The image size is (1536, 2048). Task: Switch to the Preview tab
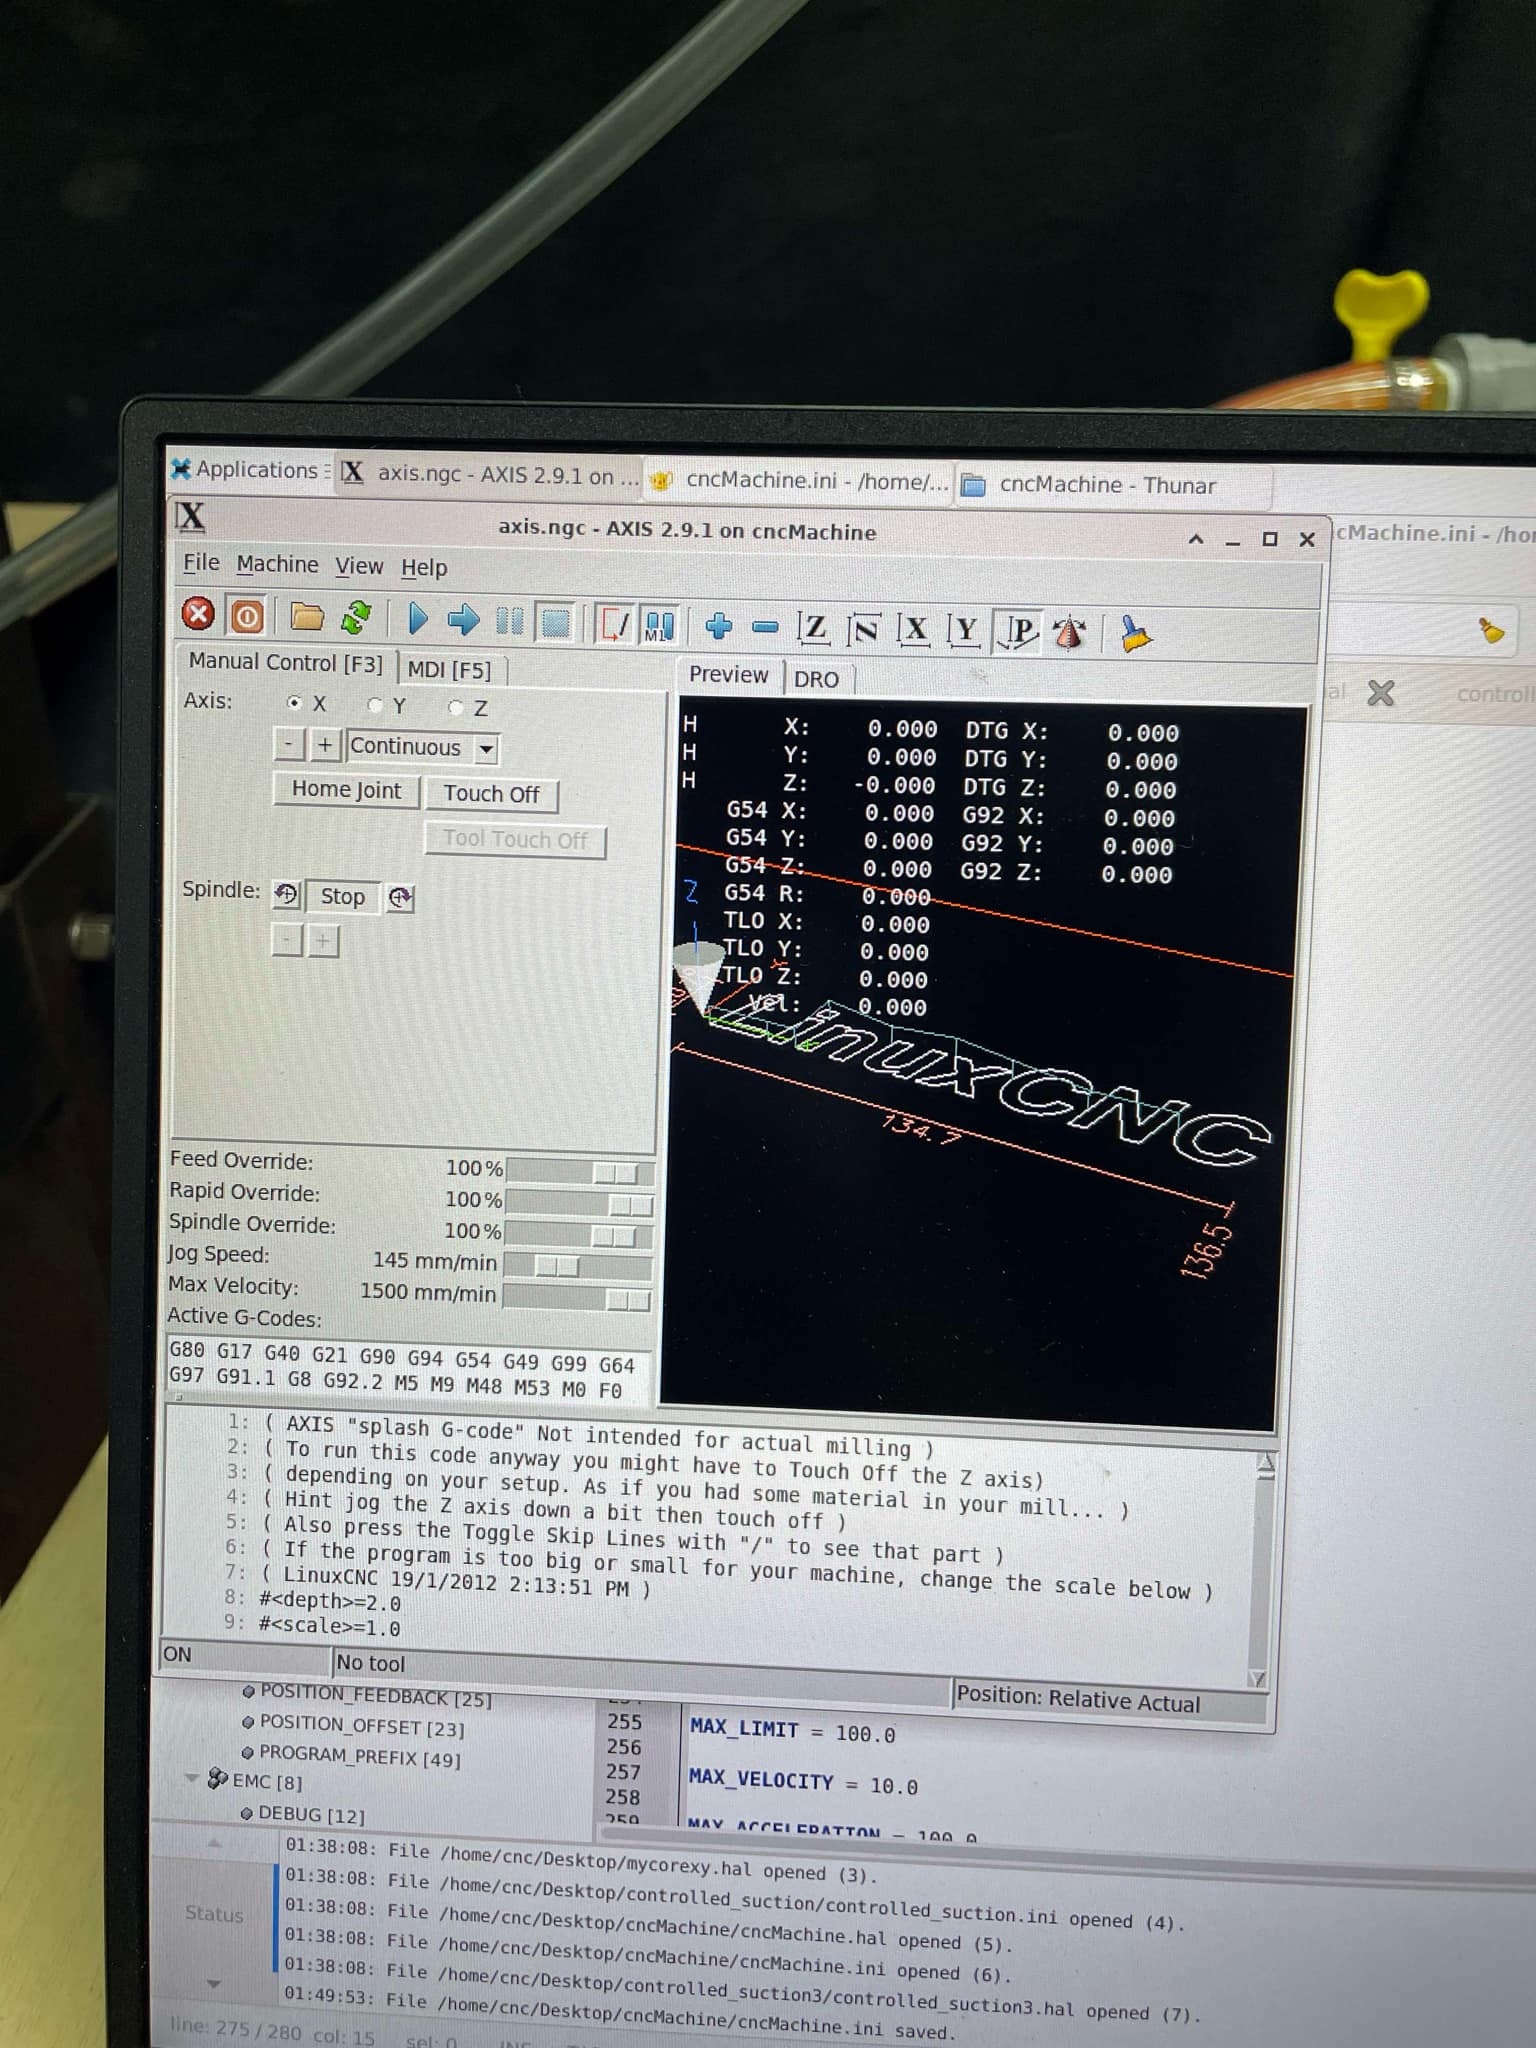pos(728,675)
